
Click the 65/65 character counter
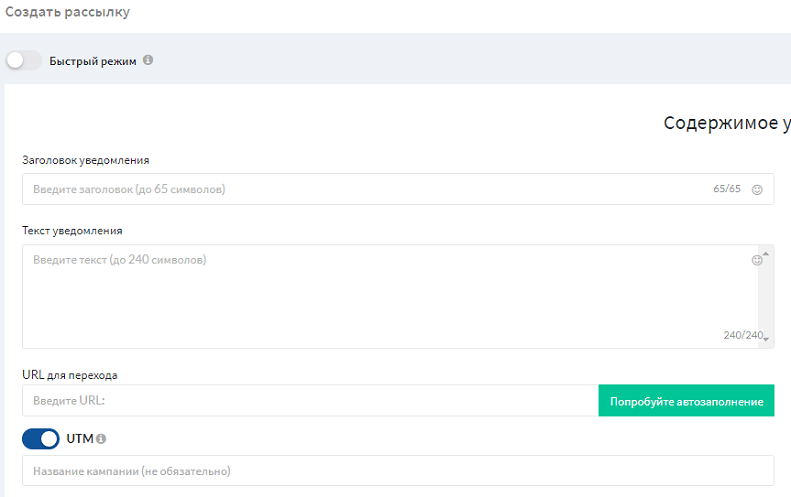pos(727,189)
